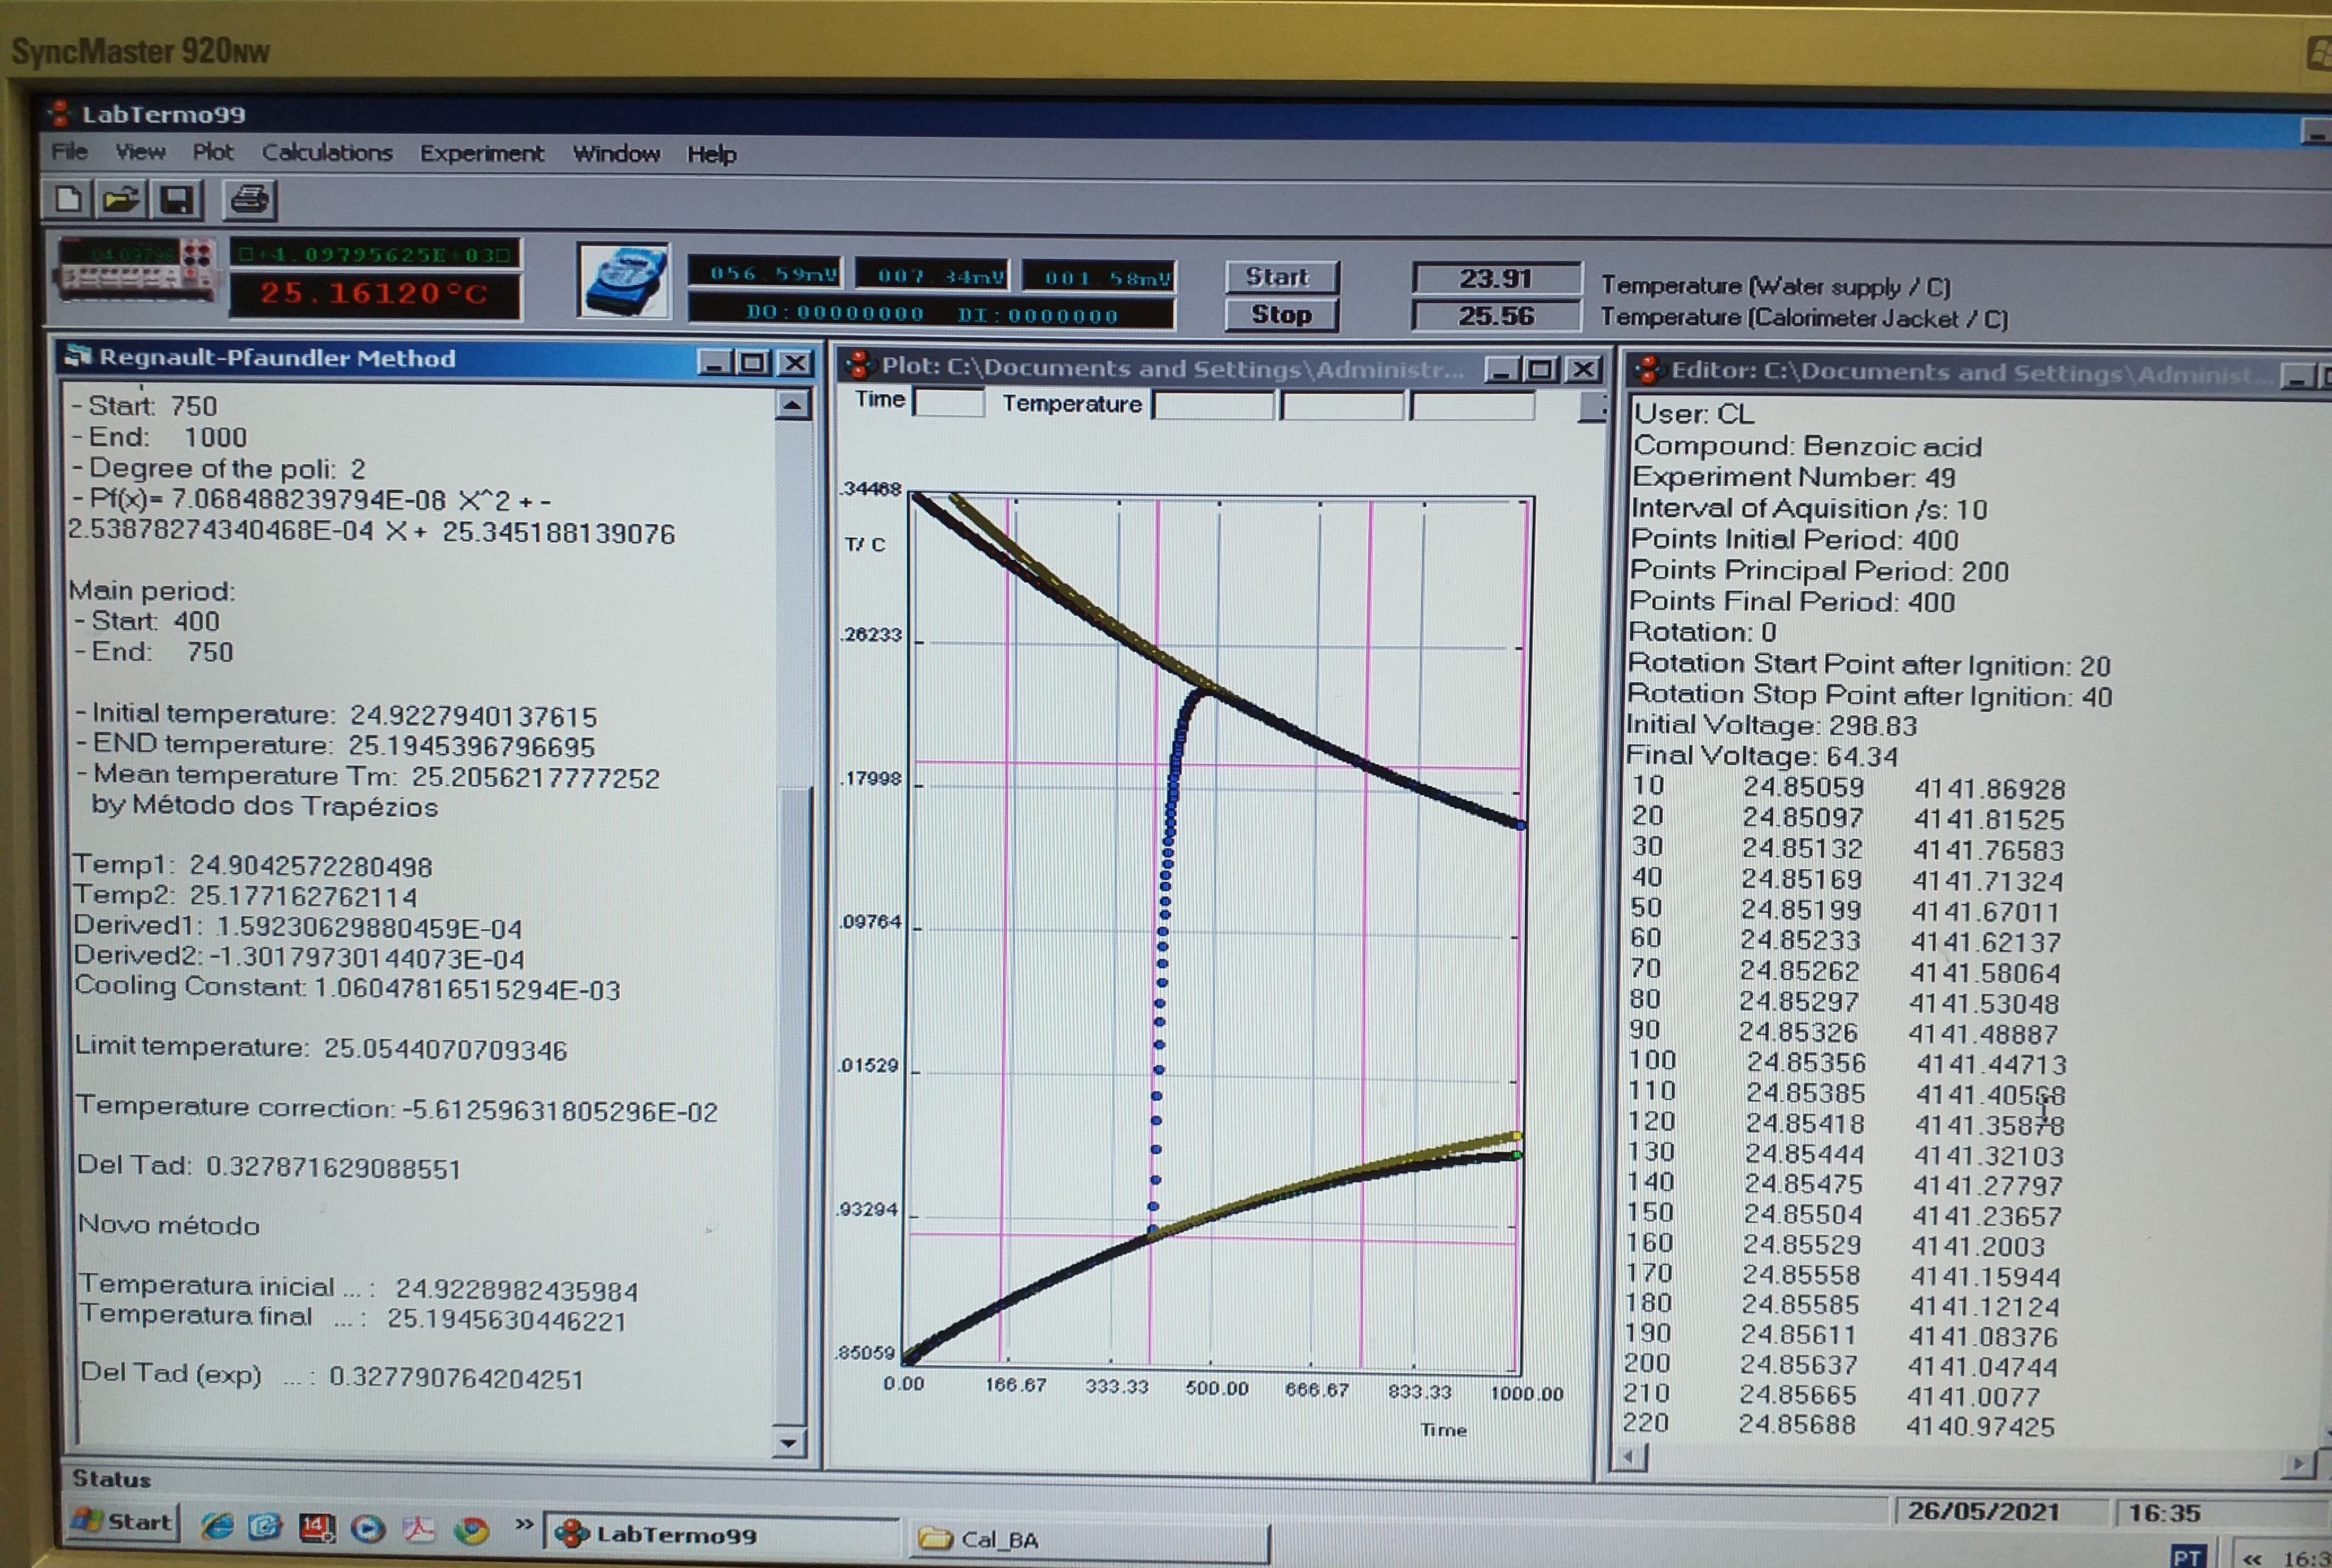Click the 'Compound: Benzoic acid' line in Editor
Screen dimensions: 2332x1568
coord(1806,446)
